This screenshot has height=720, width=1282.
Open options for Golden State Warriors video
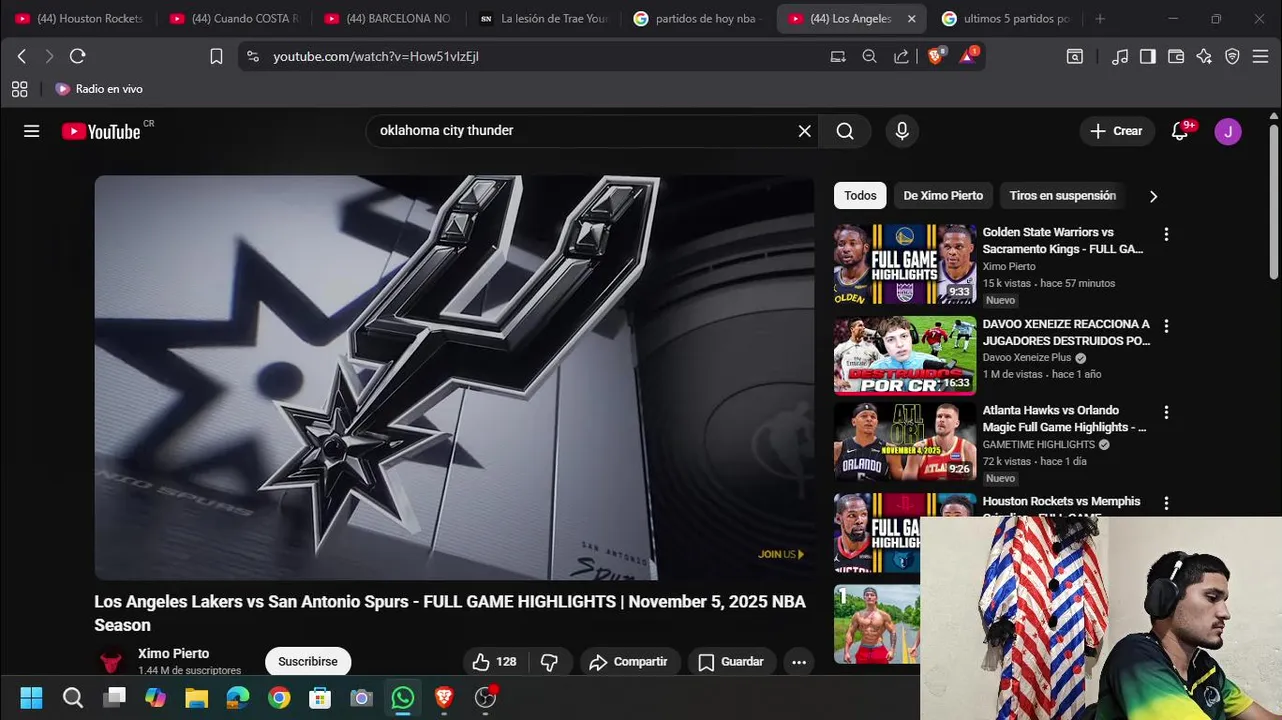click(1166, 234)
